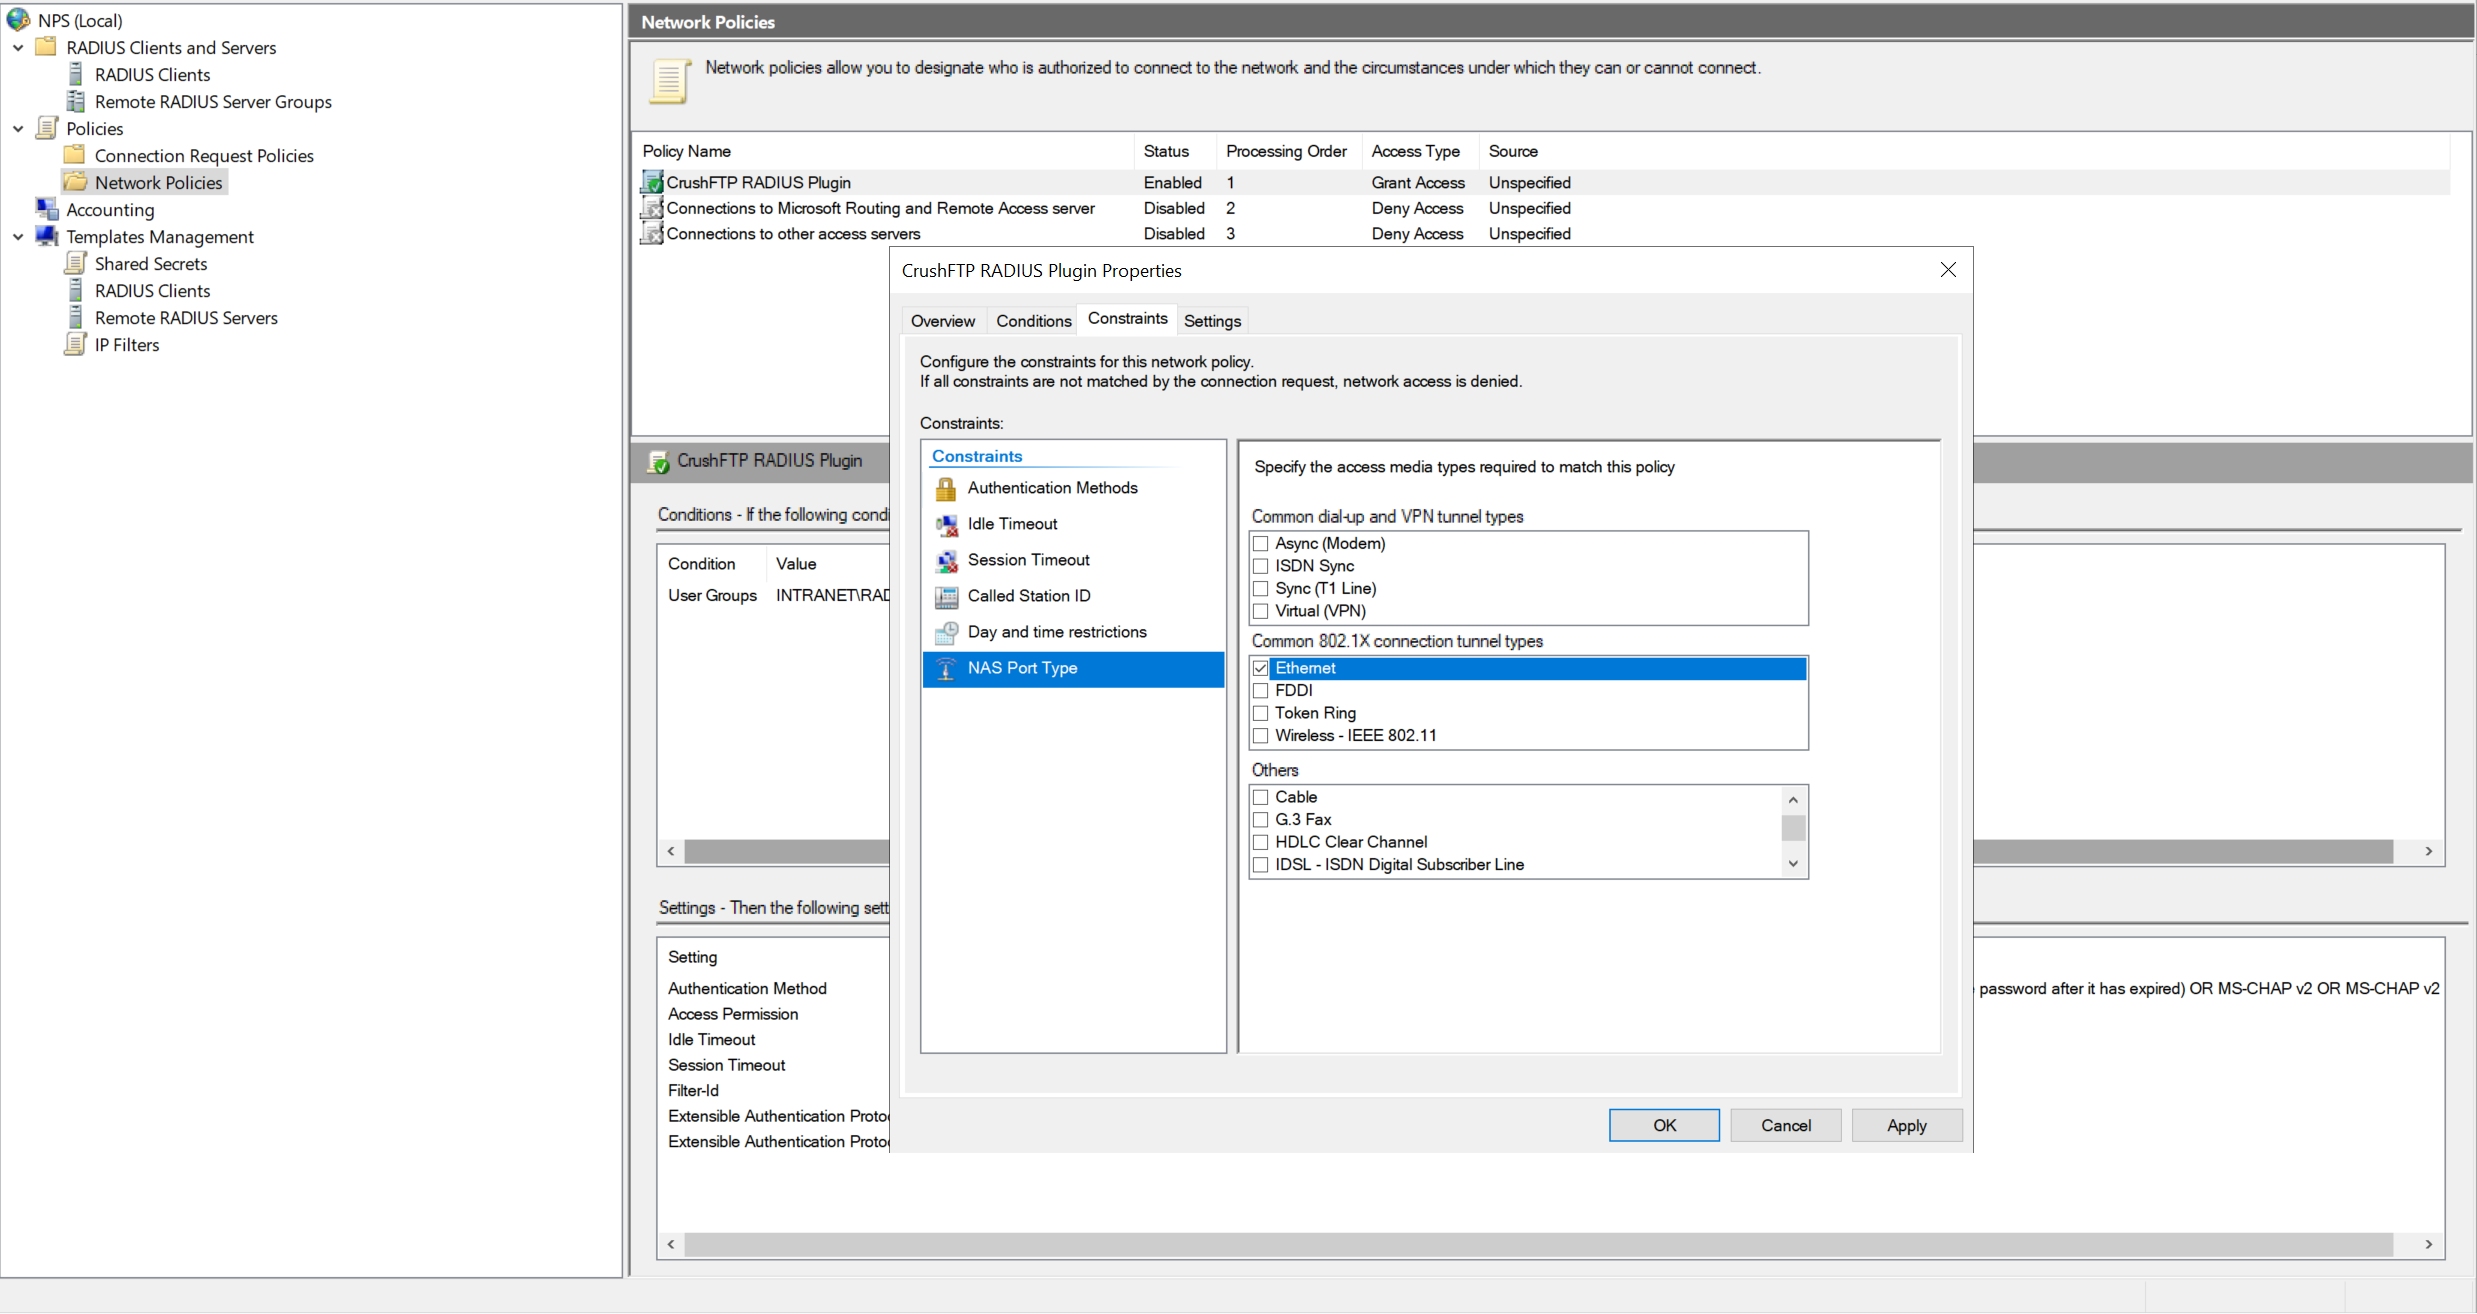Viewport: 2477px width, 1314px height.
Task: Click the Remote RADIUS Server Groups icon
Action: click(75, 101)
